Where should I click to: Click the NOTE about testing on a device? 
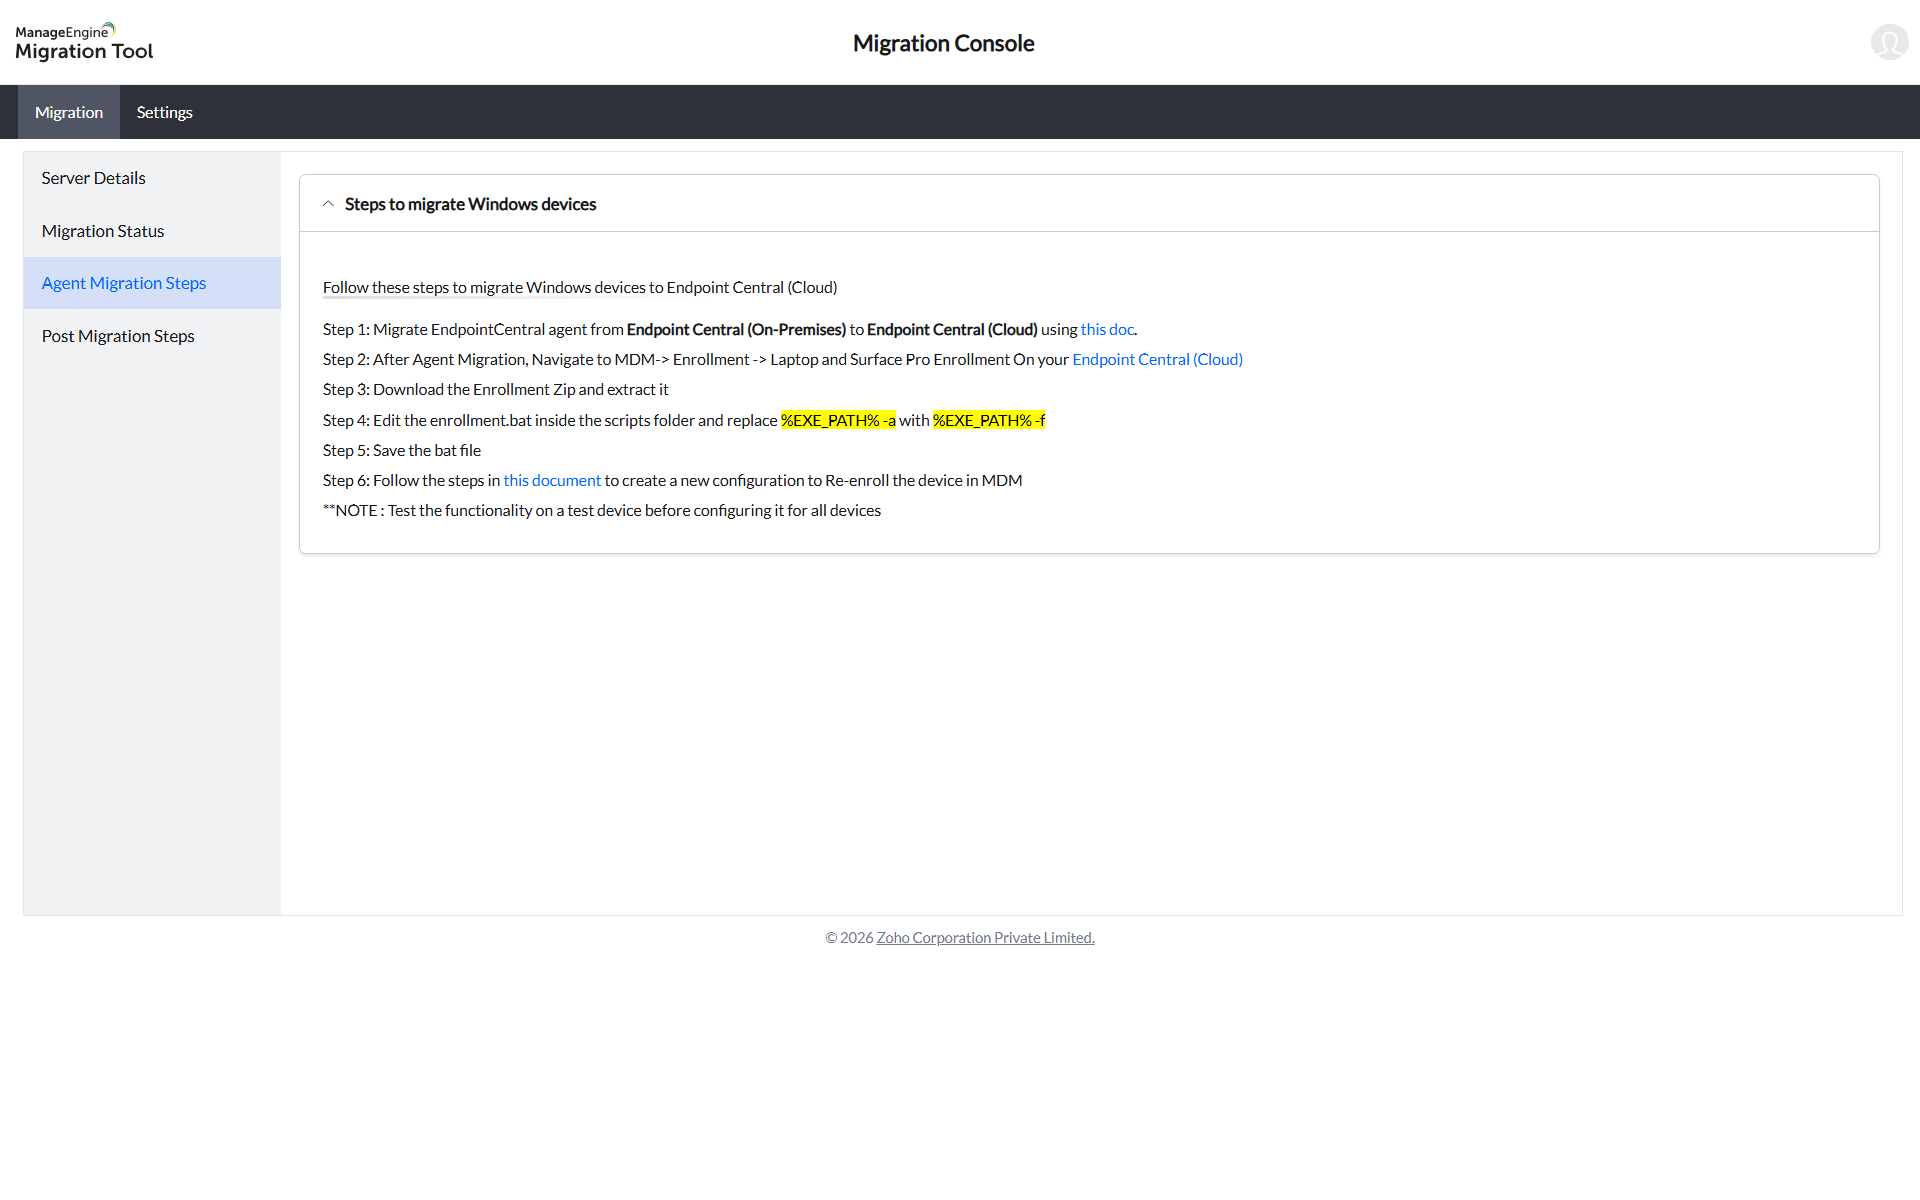tap(602, 510)
